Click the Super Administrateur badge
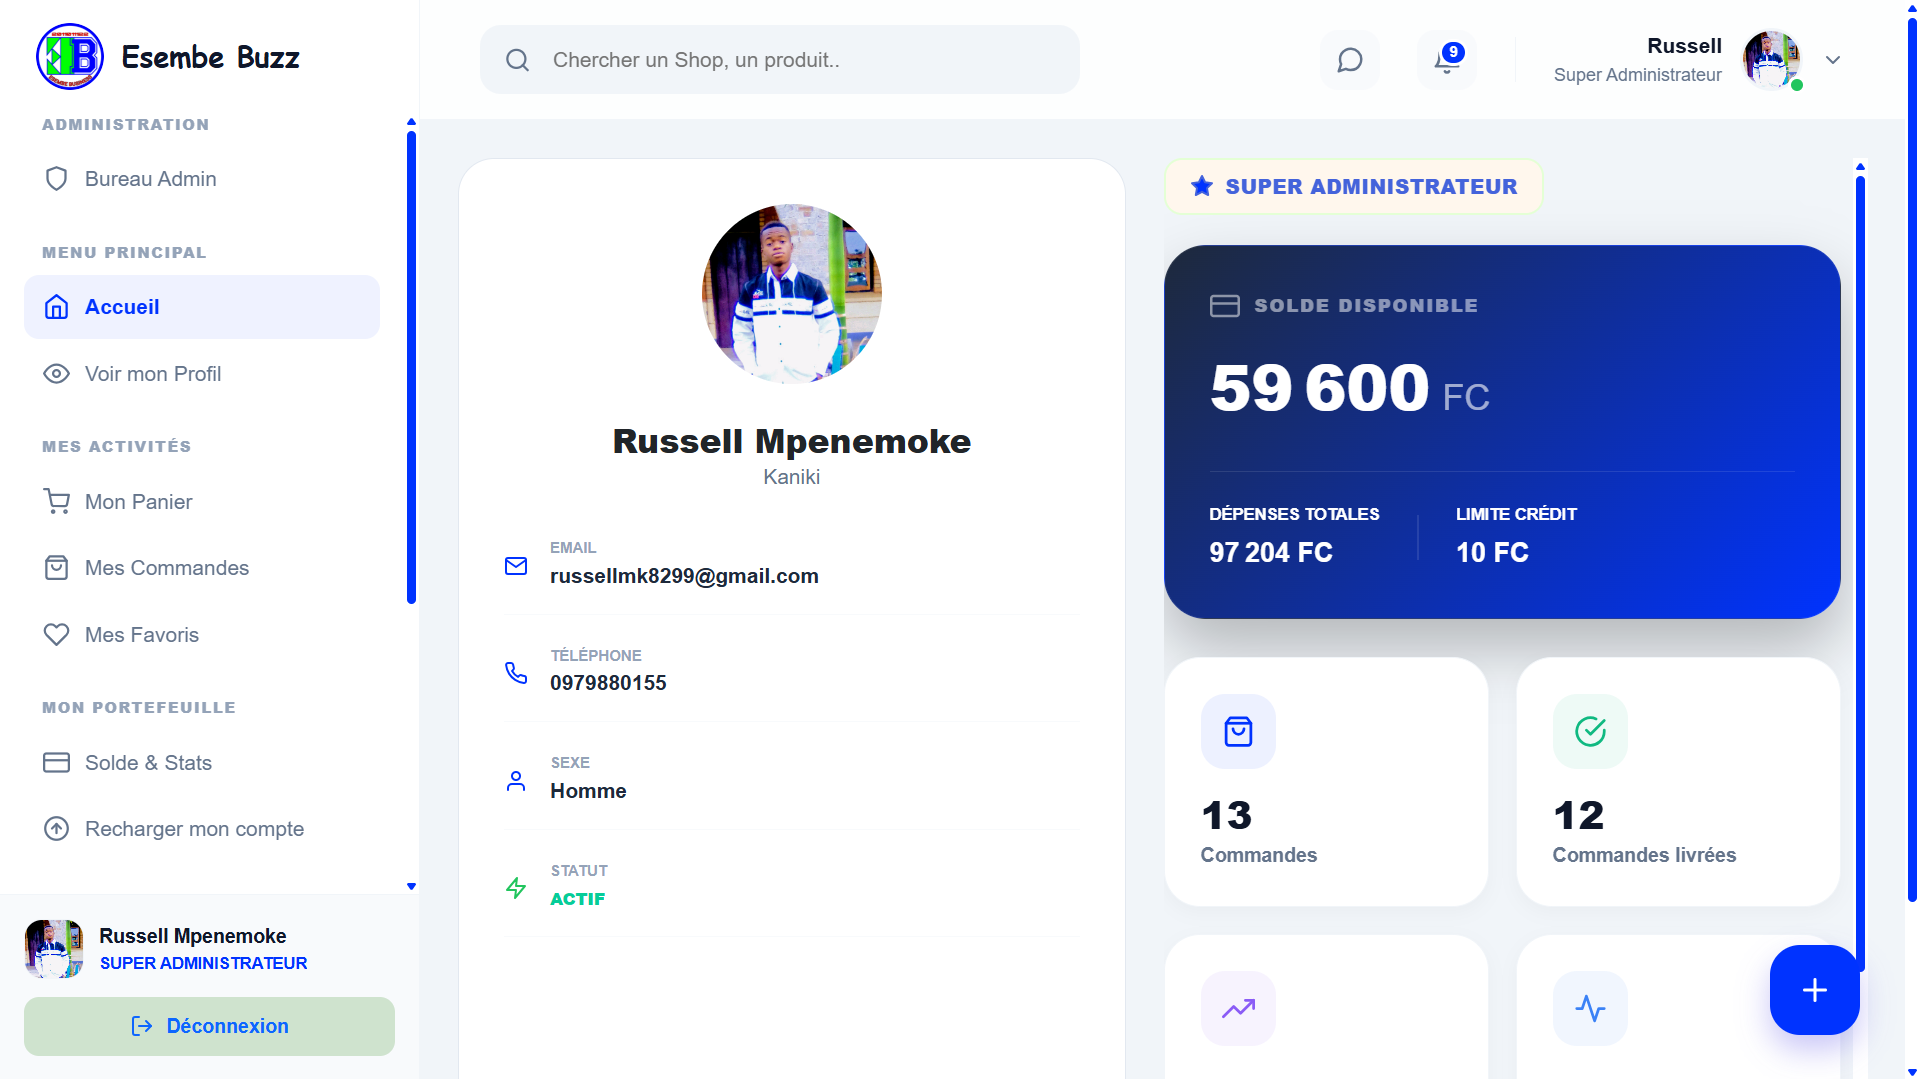 pos(1353,186)
